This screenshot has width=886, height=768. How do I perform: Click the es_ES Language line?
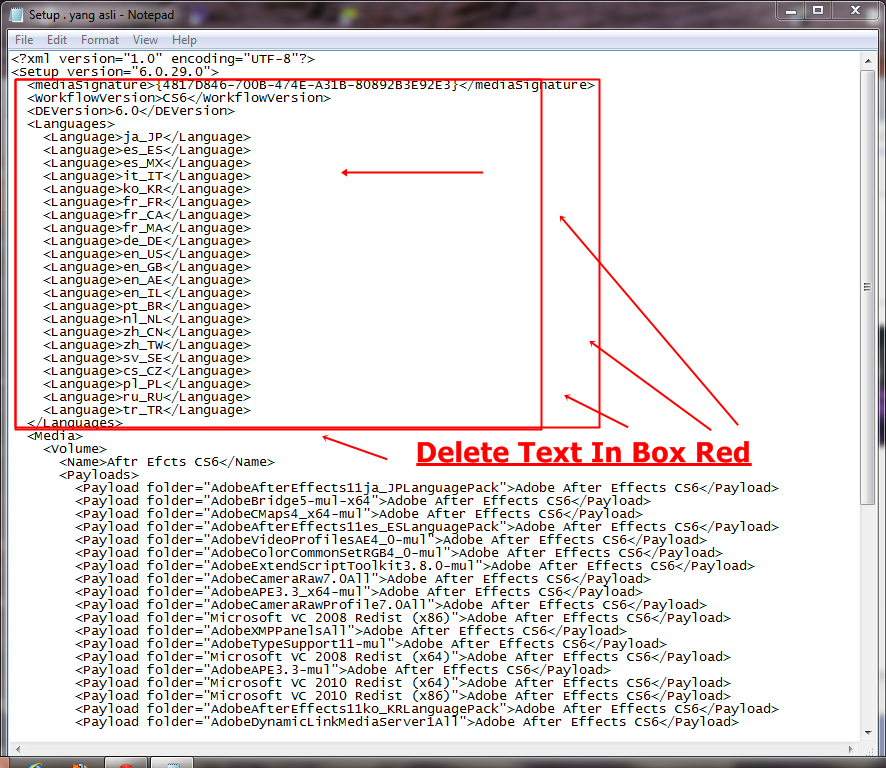coord(146,150)
